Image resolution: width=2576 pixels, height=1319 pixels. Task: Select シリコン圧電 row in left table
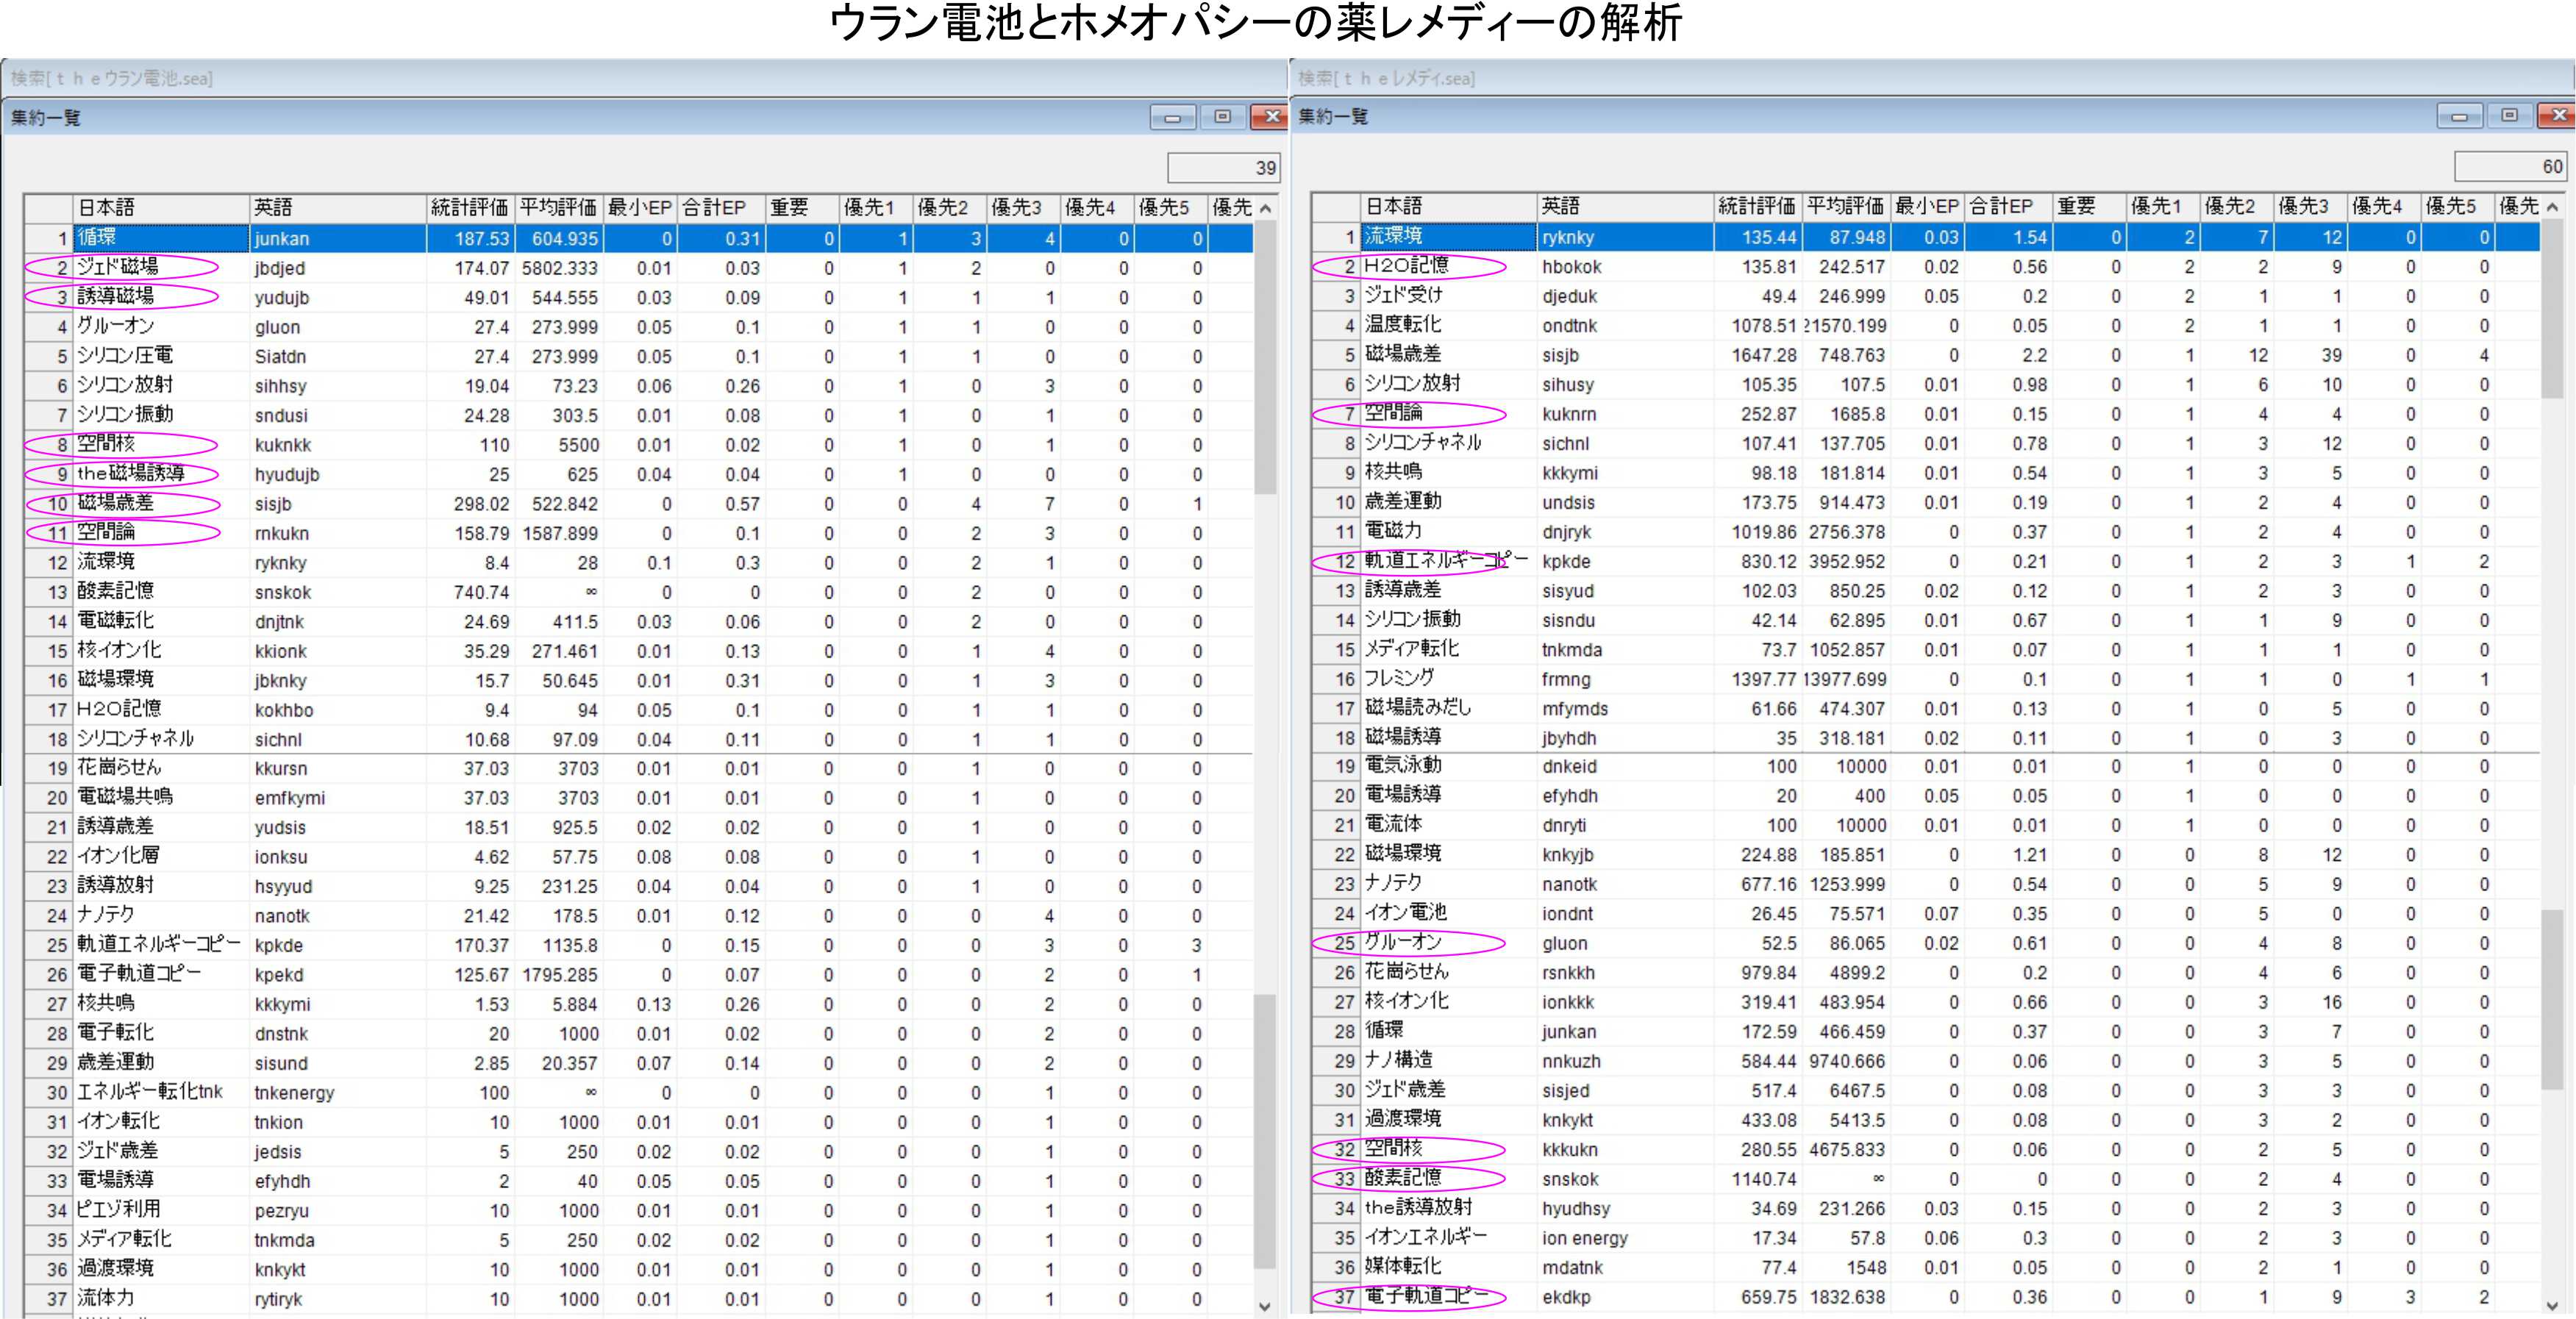638,356
